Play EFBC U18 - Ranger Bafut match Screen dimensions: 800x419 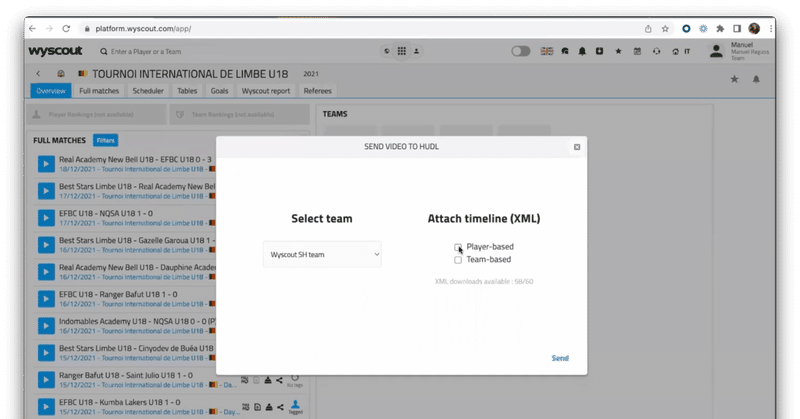(46, 299)
